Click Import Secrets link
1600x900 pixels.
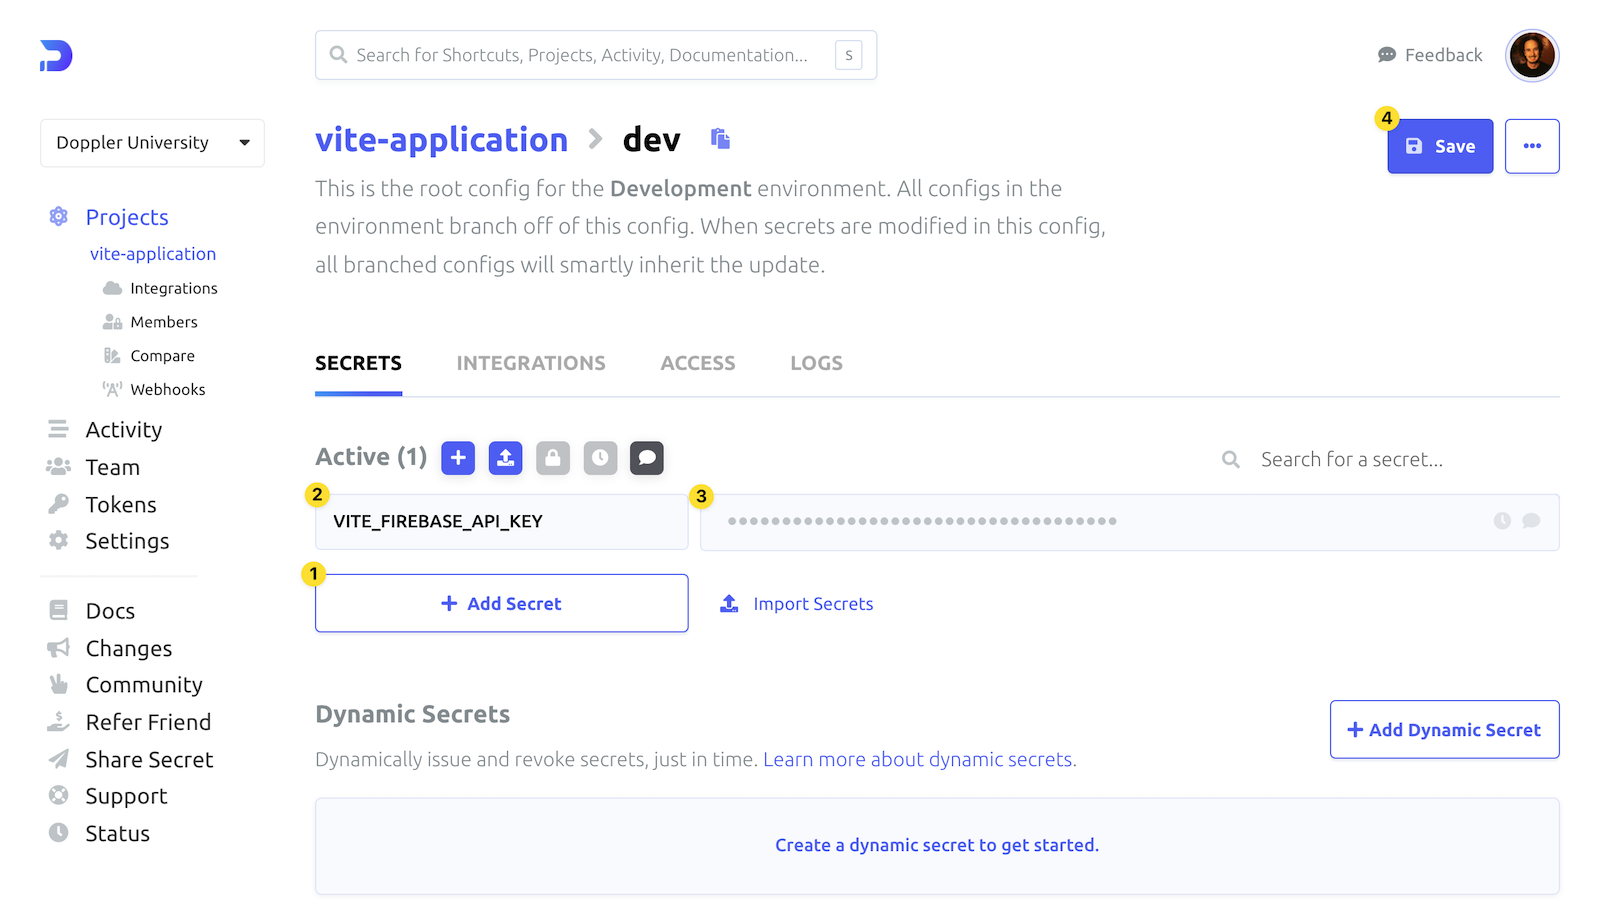[797, 604]
